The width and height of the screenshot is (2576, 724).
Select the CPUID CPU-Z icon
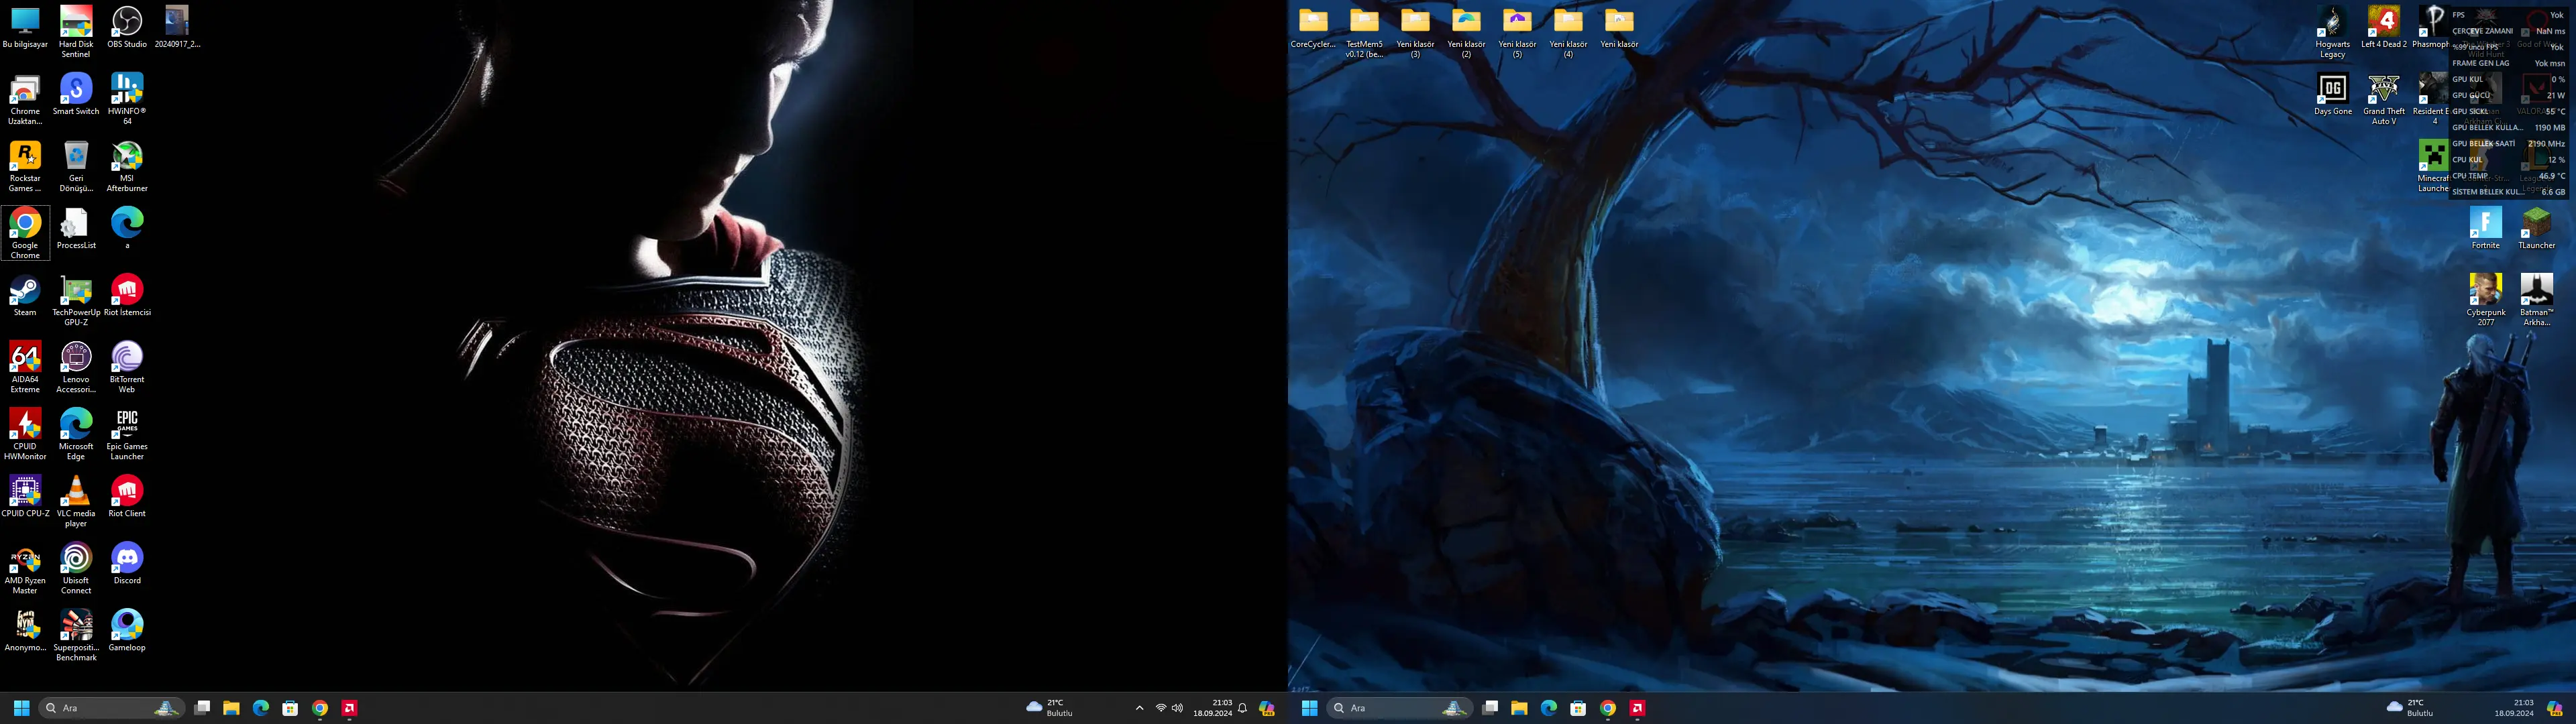click(25, 497)
